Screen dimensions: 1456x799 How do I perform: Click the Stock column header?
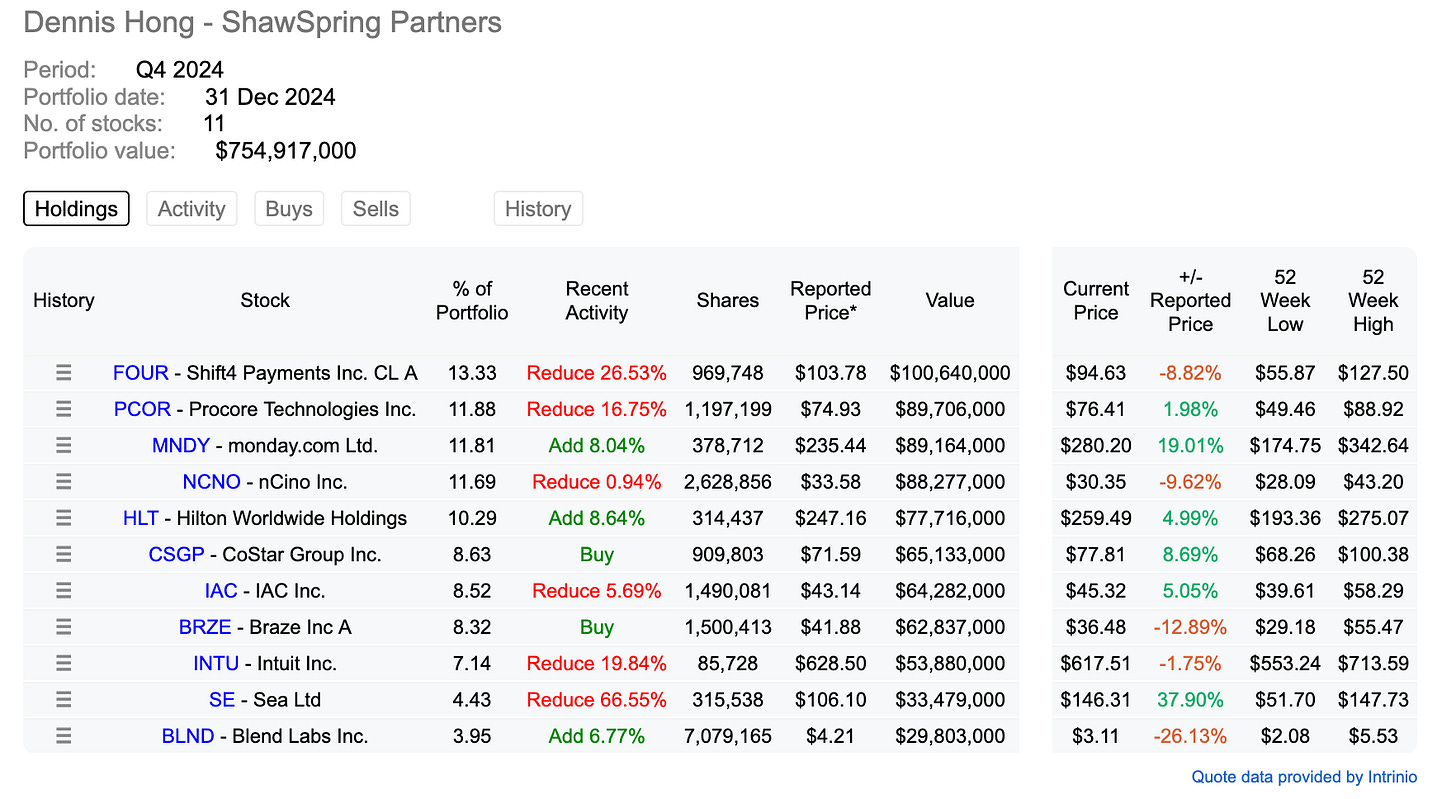(x=265, y=300)
